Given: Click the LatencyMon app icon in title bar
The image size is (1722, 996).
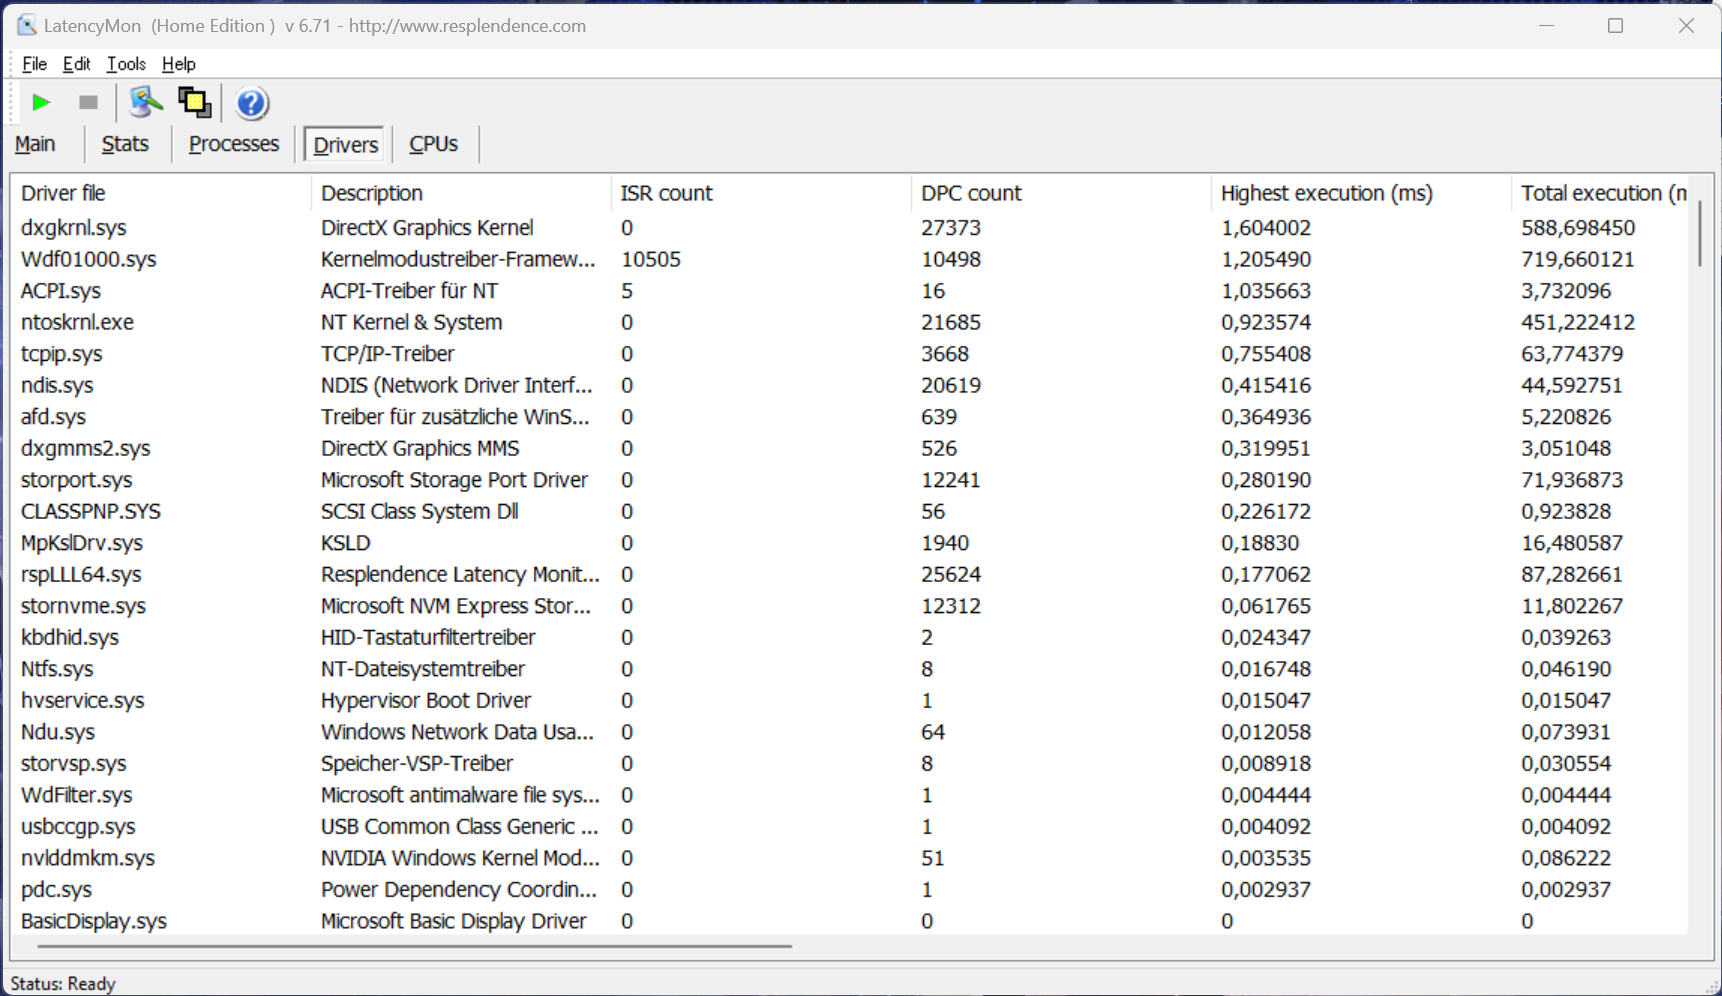Looking at the screenshot, I should click(x=27, y=26).
